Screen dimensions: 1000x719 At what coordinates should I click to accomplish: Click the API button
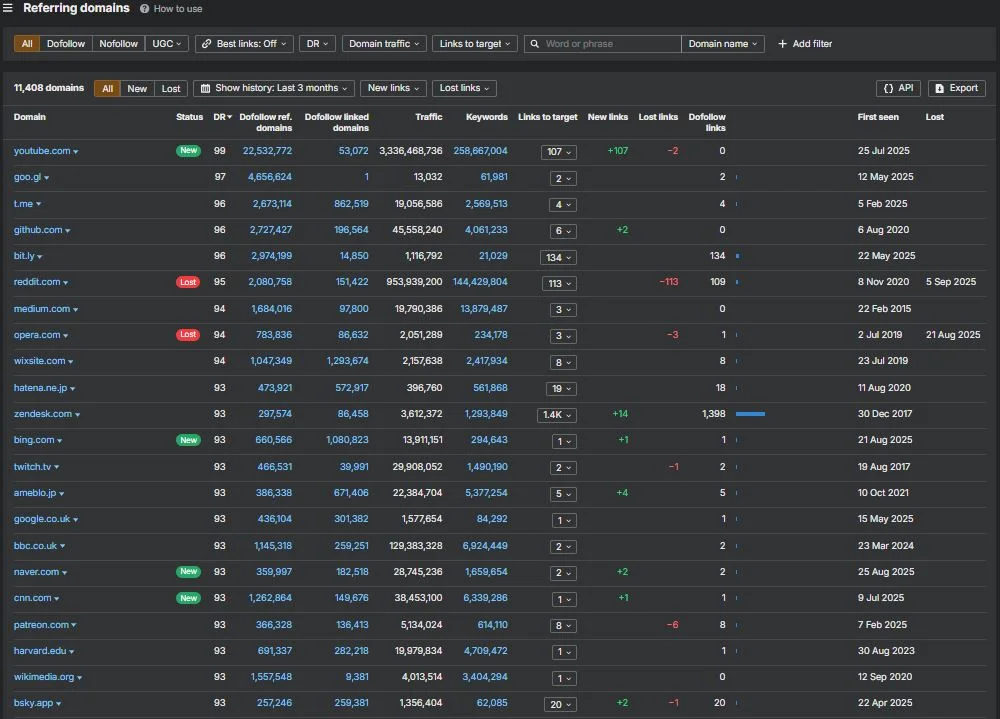click(898, 88)
